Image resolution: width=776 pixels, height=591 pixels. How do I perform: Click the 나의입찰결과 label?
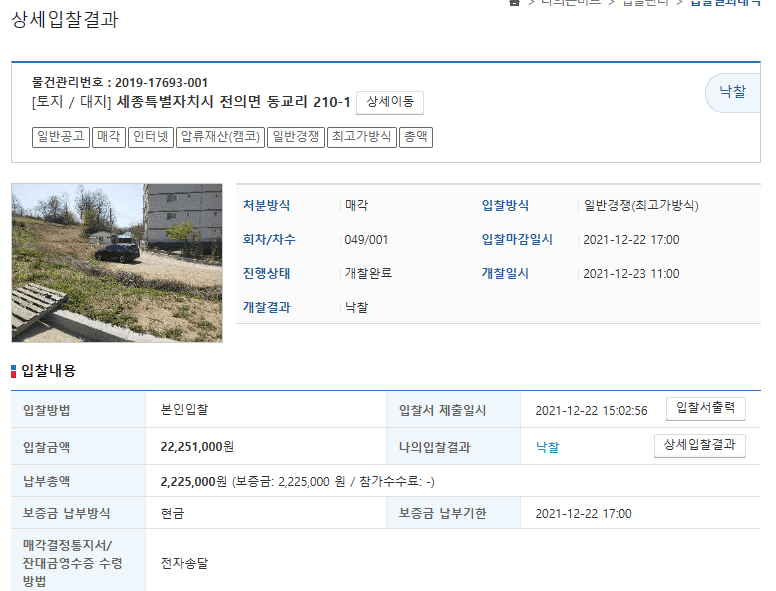435,447
